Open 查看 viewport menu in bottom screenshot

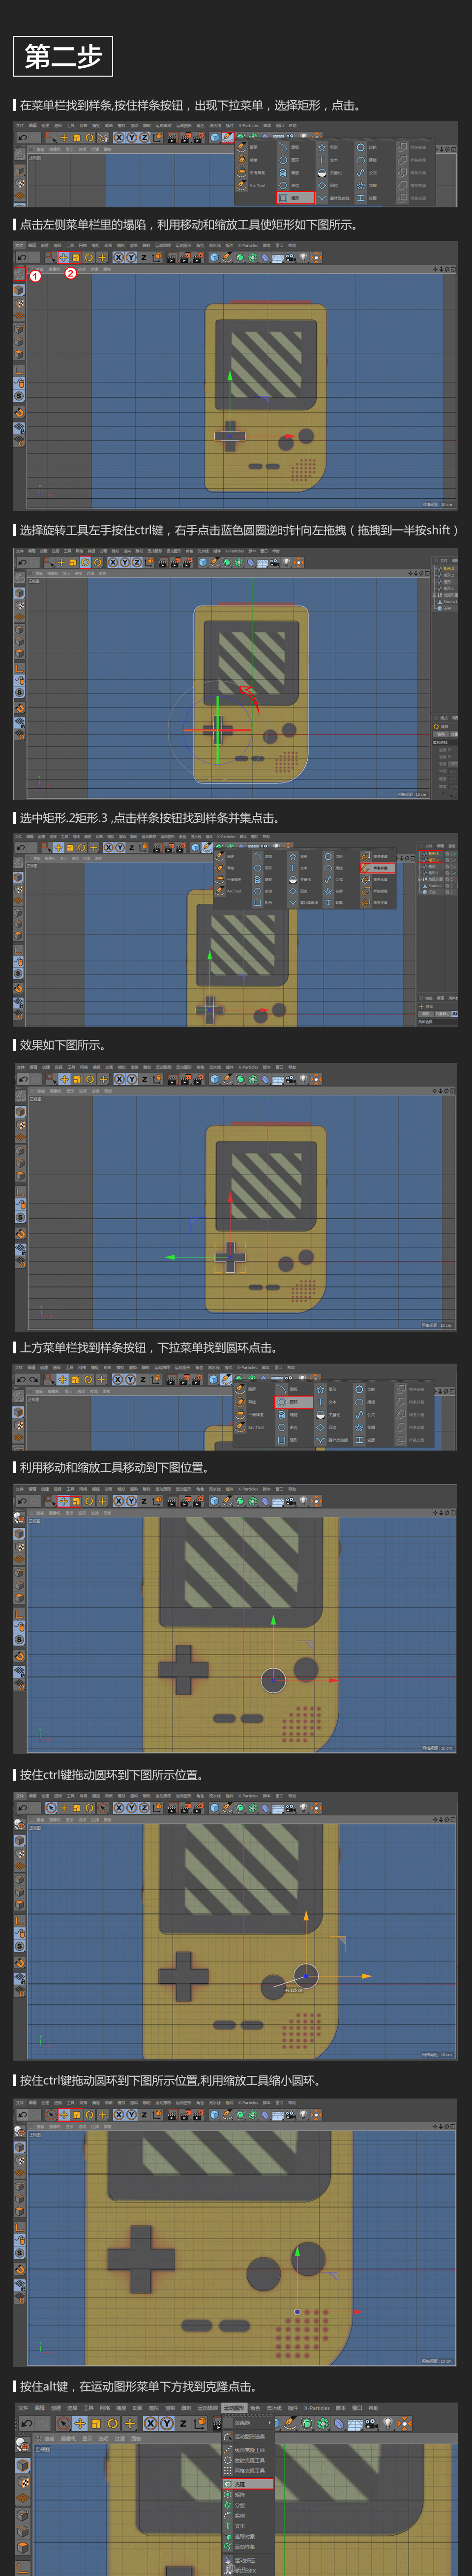[49, 2439]
